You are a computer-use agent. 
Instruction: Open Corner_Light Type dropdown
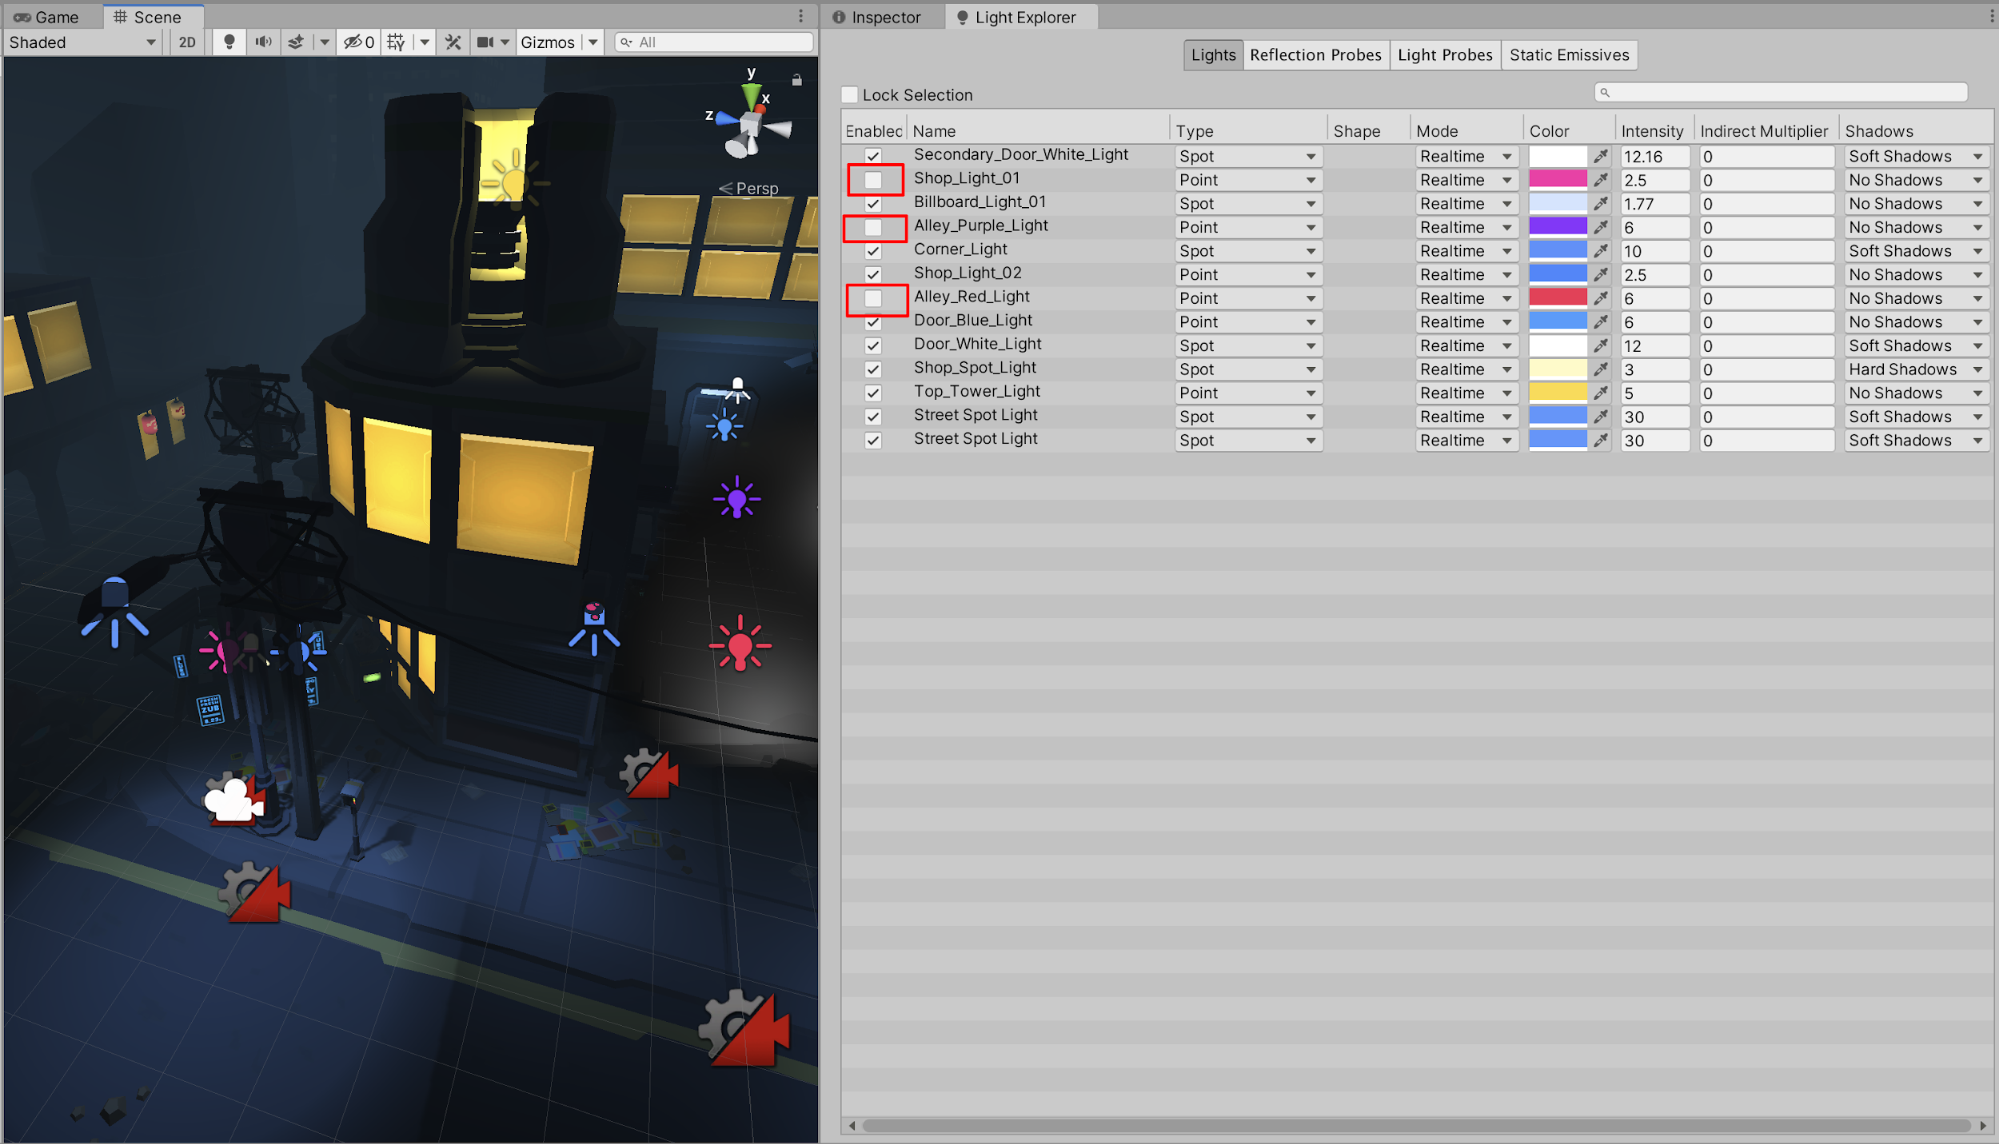coord(1247,251)
